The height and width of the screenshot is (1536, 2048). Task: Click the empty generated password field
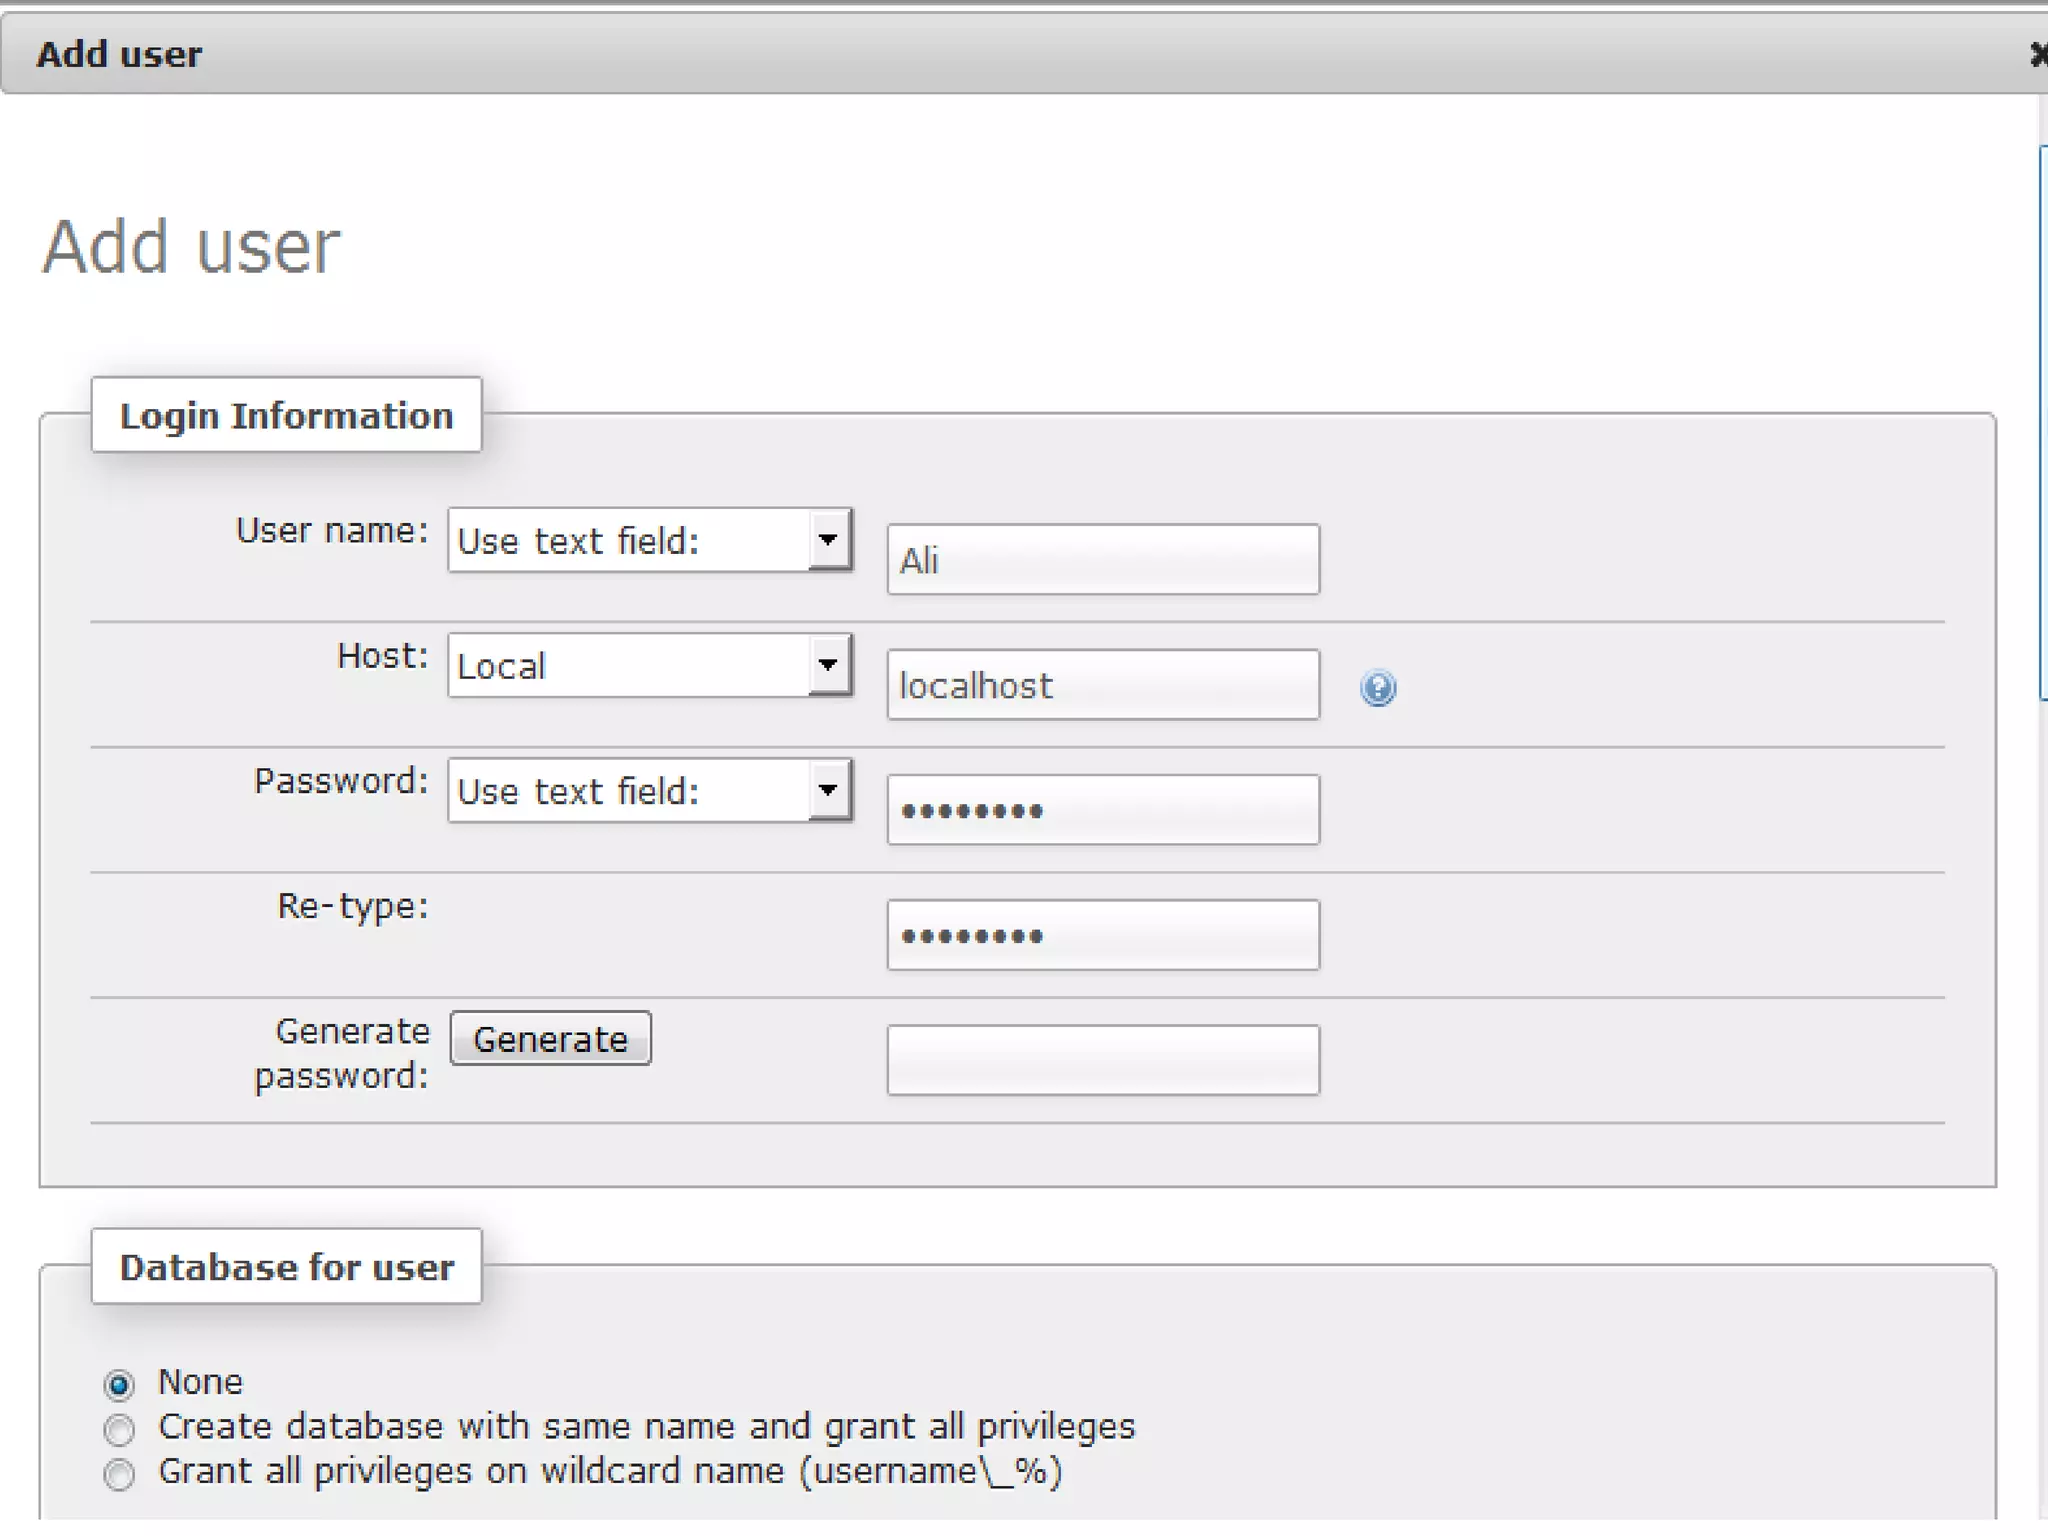pyautogui.click(x=1102, y=1060)
